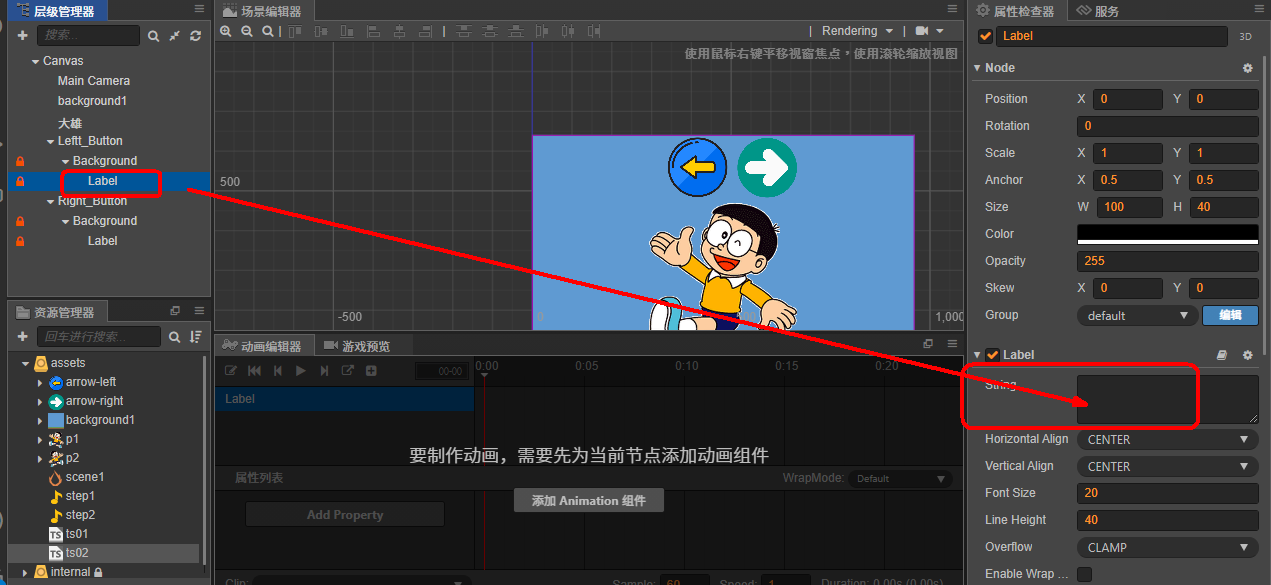Open the scene editor panel menu

[x=954, y=9]
